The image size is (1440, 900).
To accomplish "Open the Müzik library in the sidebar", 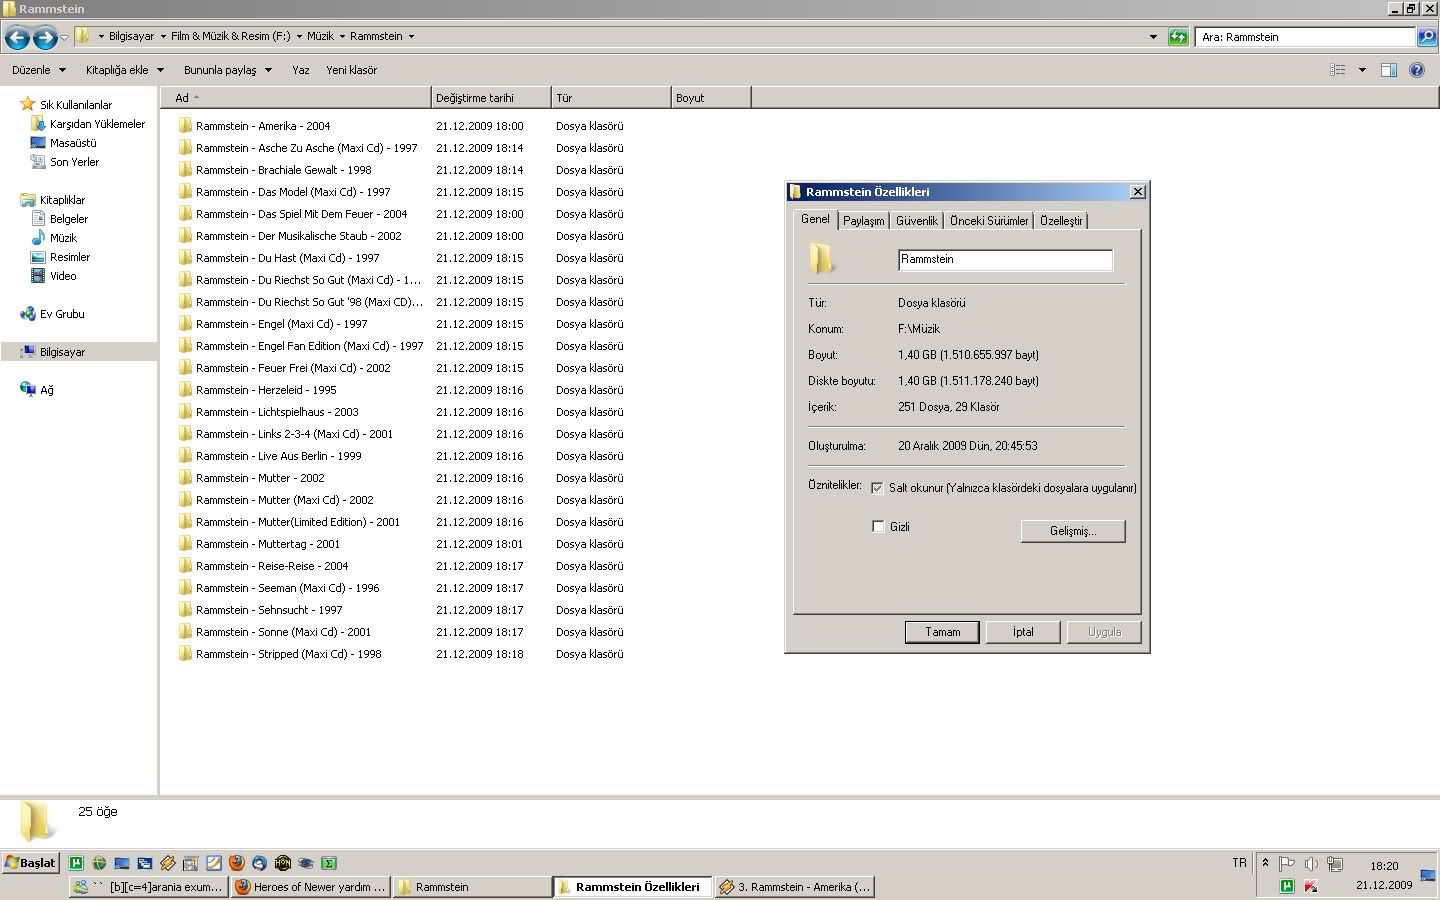I will tap(63, 238).
